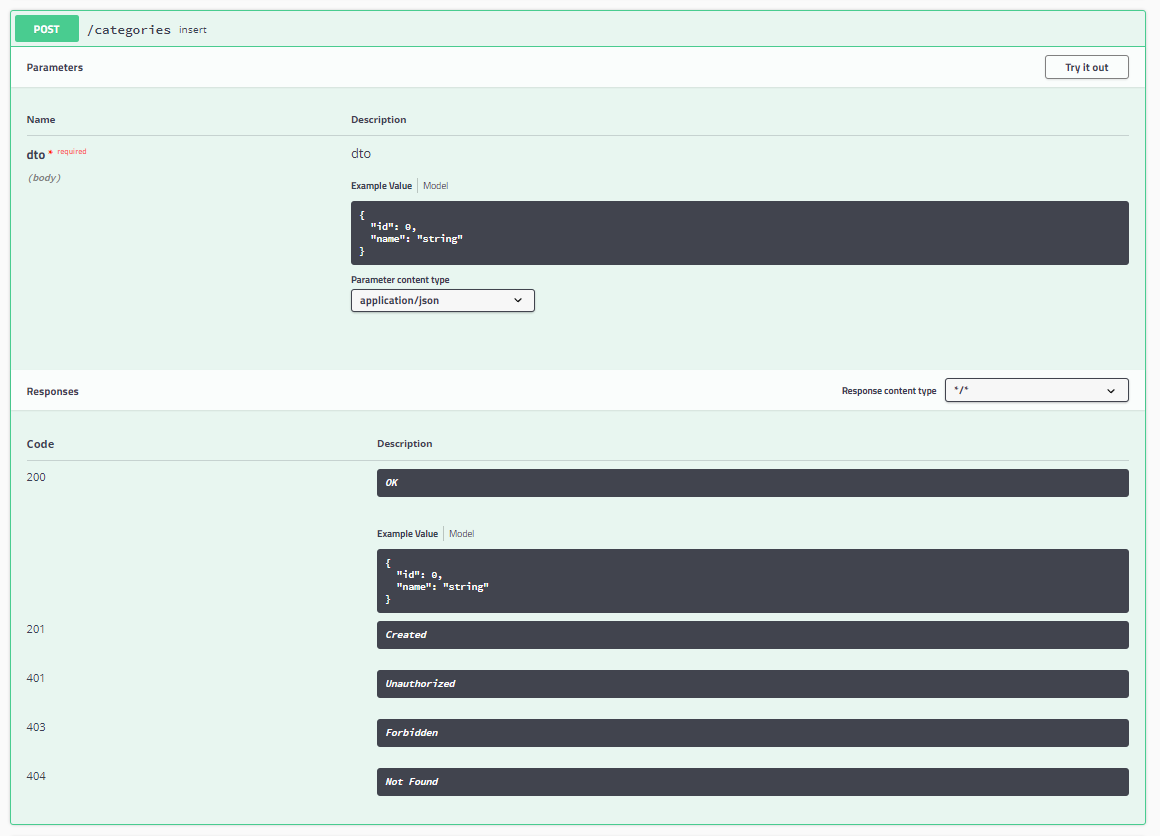Screen dimensions: 1160x836
Task: Click the 401 Unauthorized response bar
Action: click(752, 683)
